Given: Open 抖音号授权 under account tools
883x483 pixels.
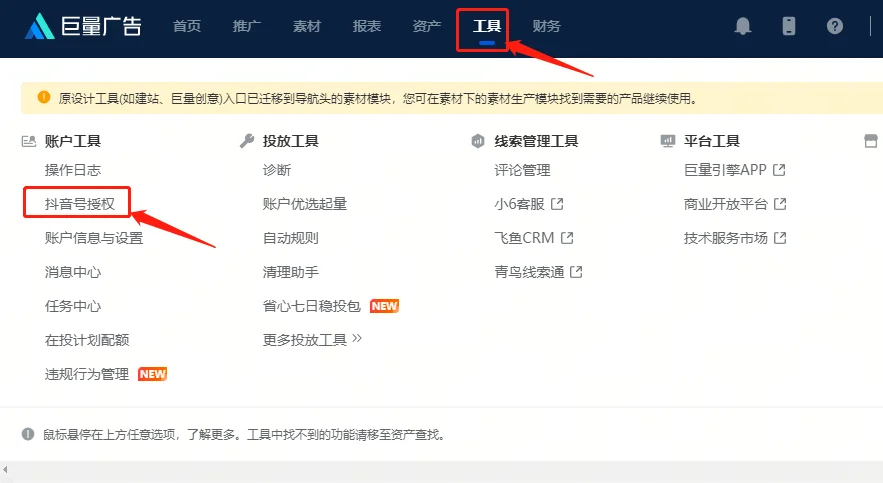Looking at the screenshot, I should [80, 204].
